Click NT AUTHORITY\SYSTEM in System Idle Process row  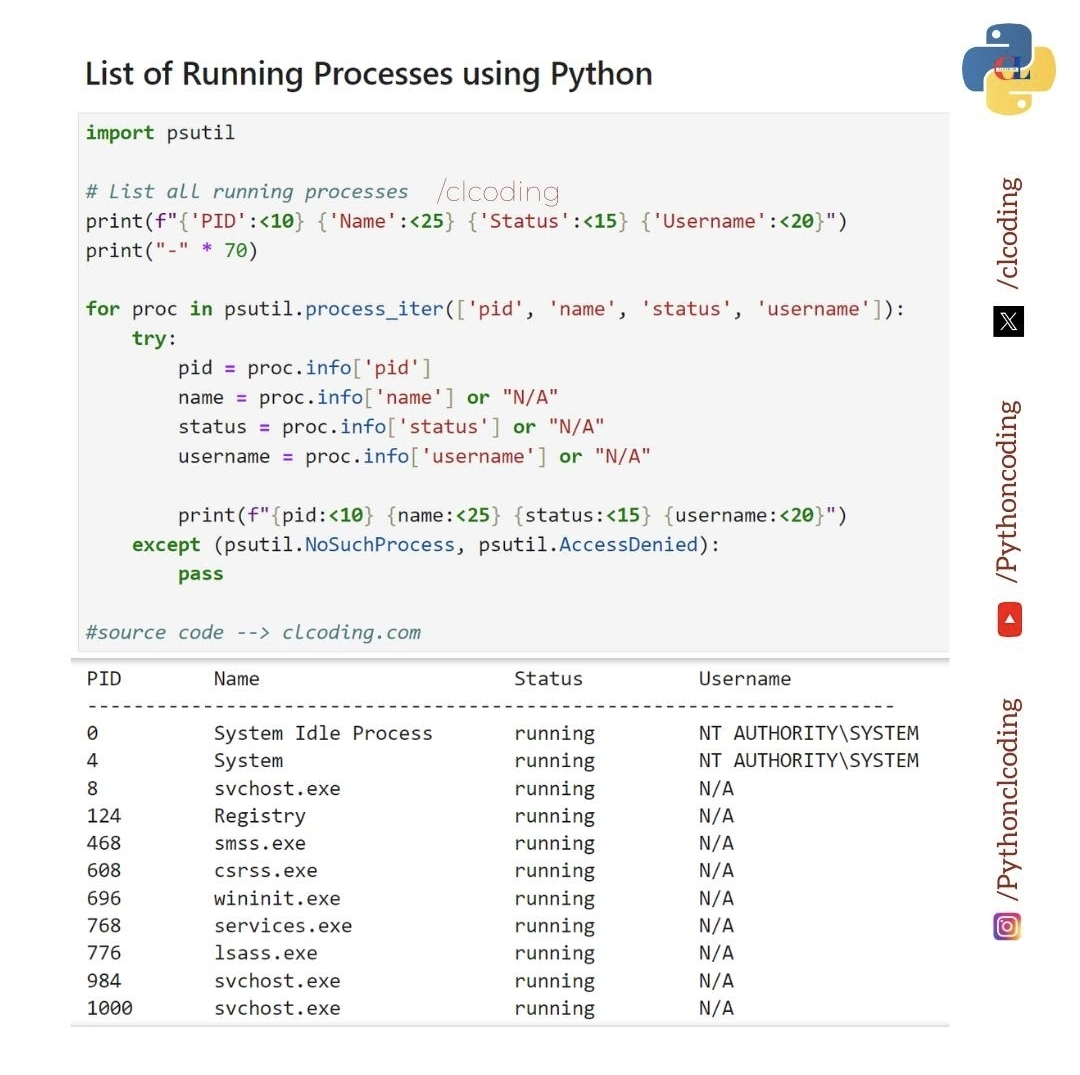(809, 733)
